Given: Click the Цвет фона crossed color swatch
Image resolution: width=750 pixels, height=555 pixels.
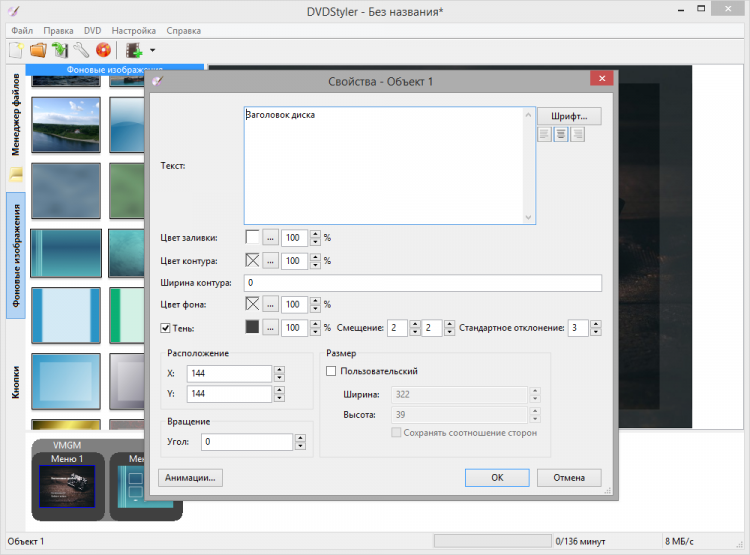Looking at the screenshot, I should coord(252,304).
